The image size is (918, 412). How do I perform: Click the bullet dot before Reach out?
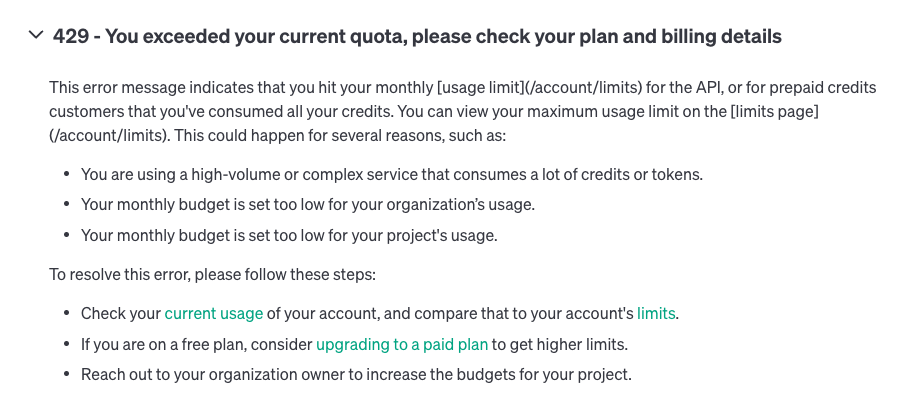67,374
